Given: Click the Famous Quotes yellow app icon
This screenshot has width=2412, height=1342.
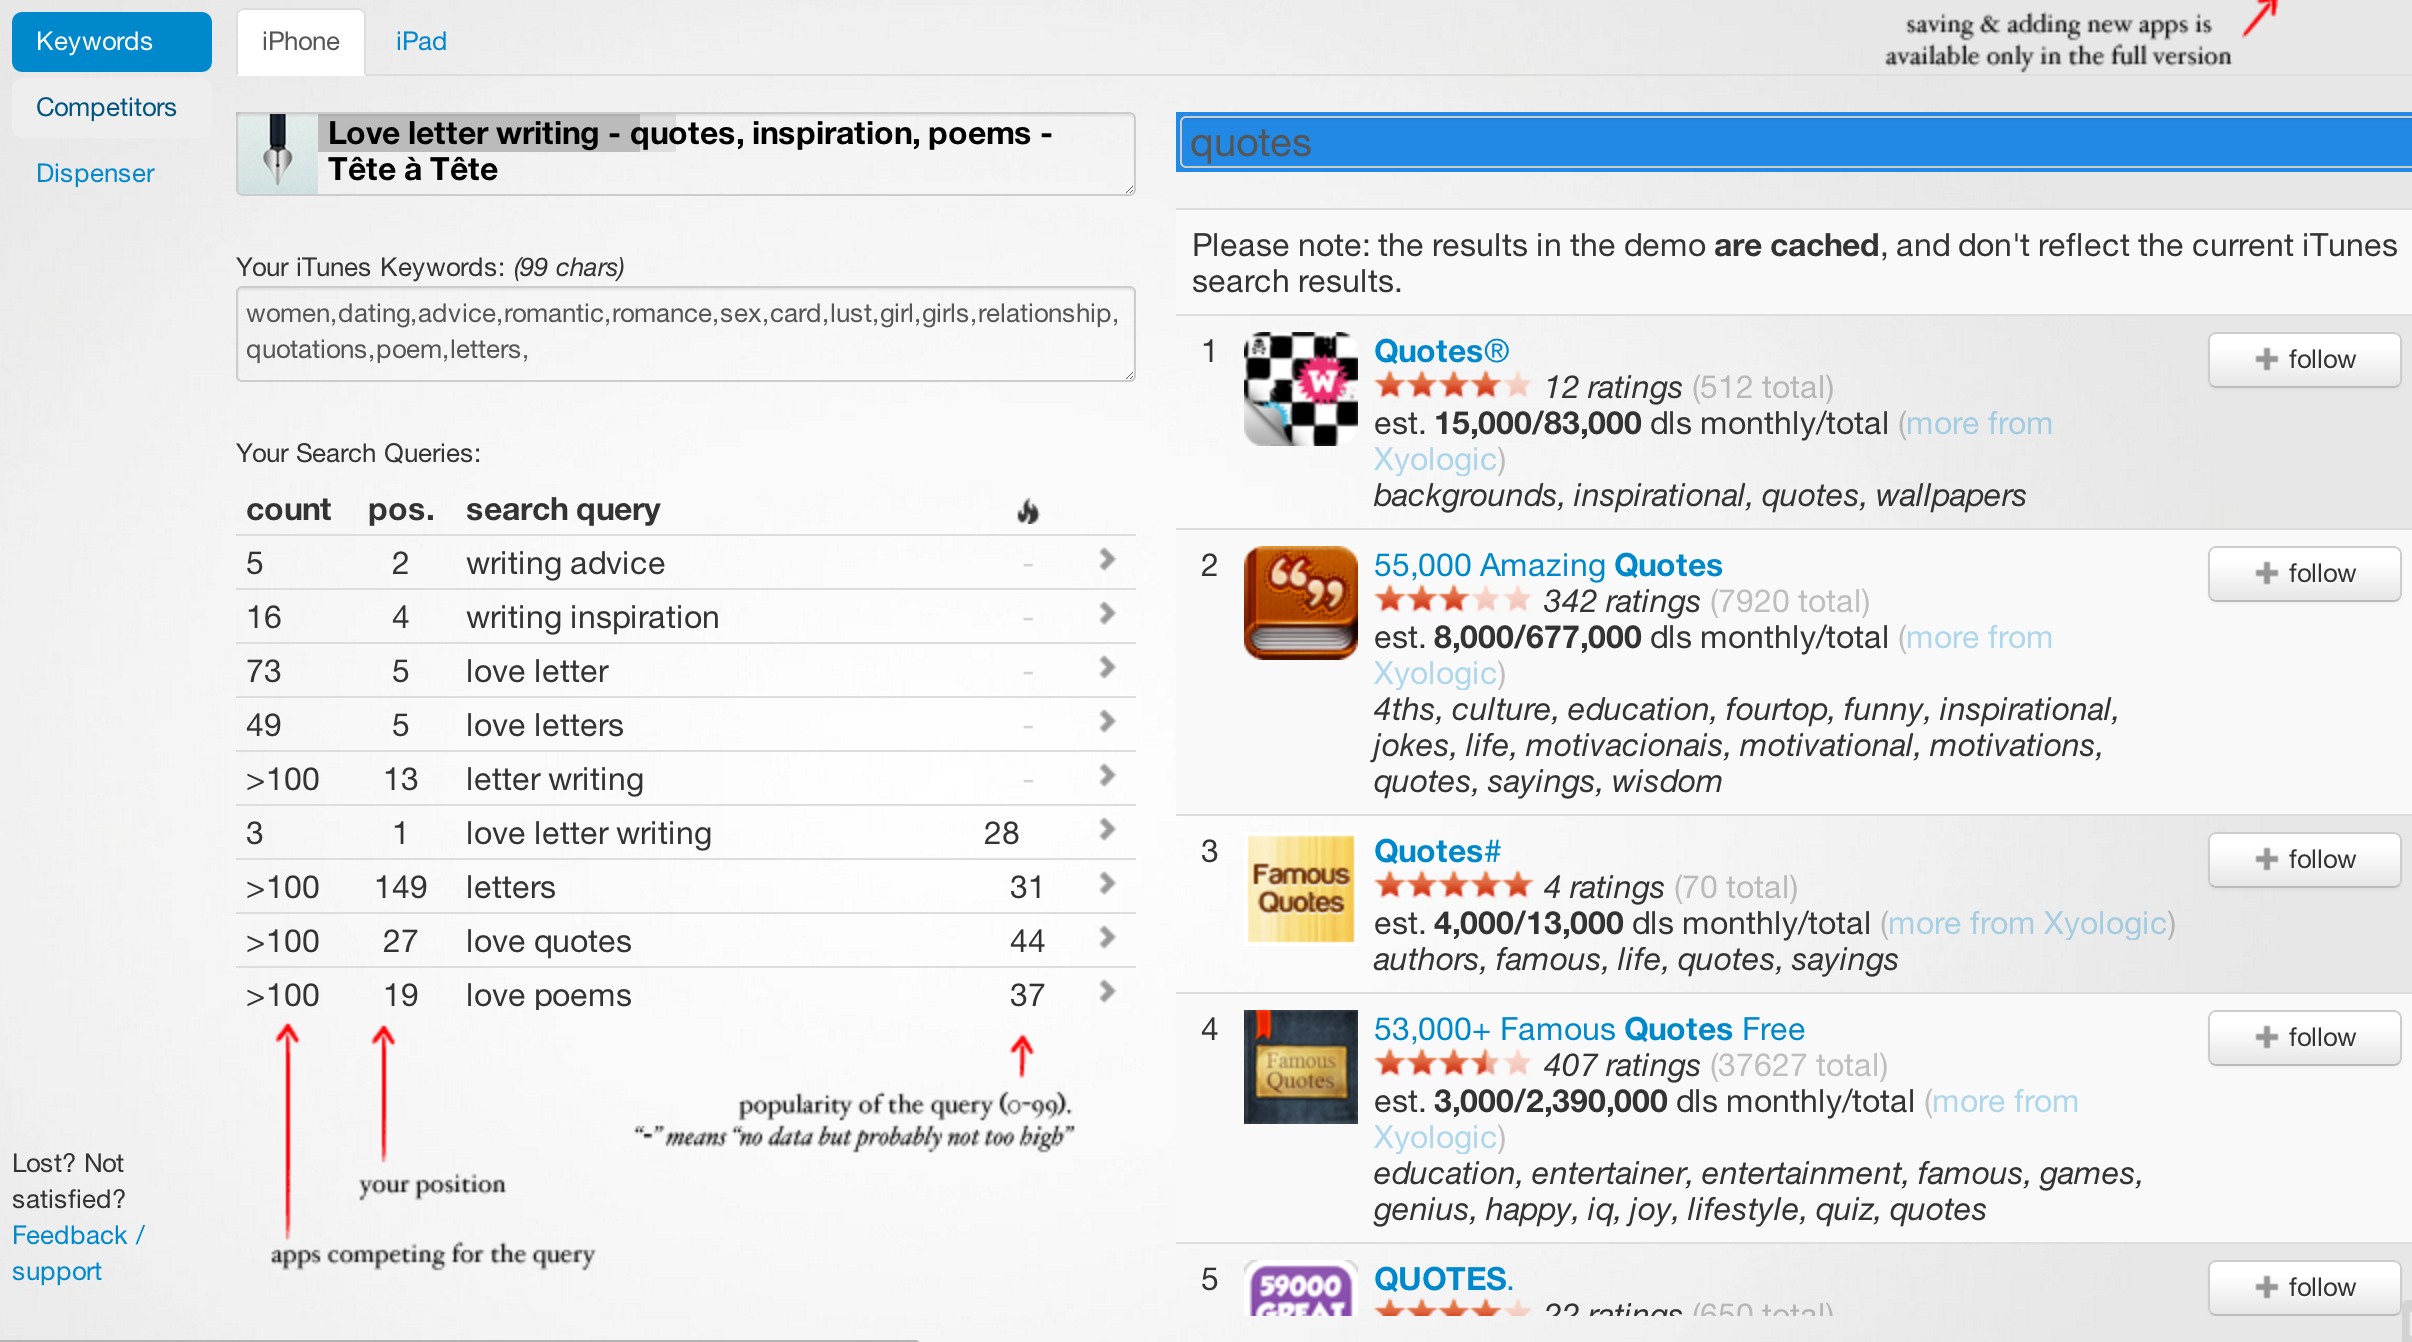Looking at the screenshot, I should coord(1300,888).
